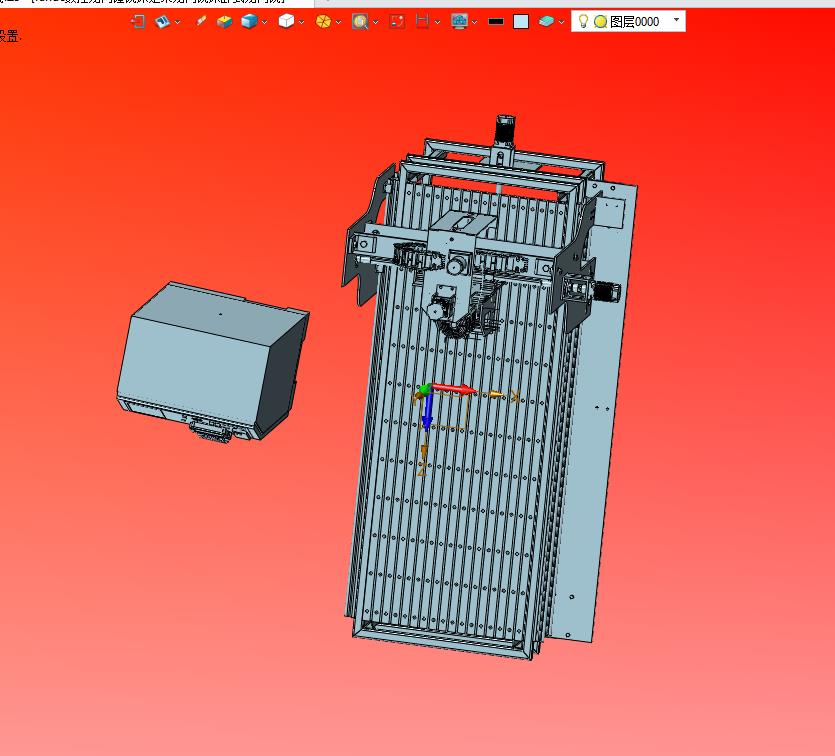Viewport: 835px width, 756px height.
Task: Click the black line color swatch
Action: coord(496,22)
